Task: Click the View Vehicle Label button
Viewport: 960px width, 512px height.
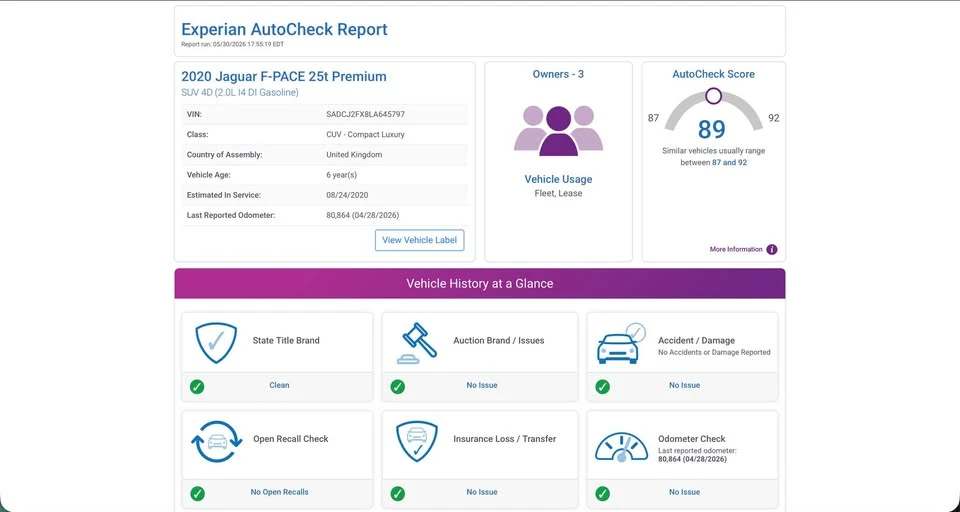Action: [x=419, y=240]
